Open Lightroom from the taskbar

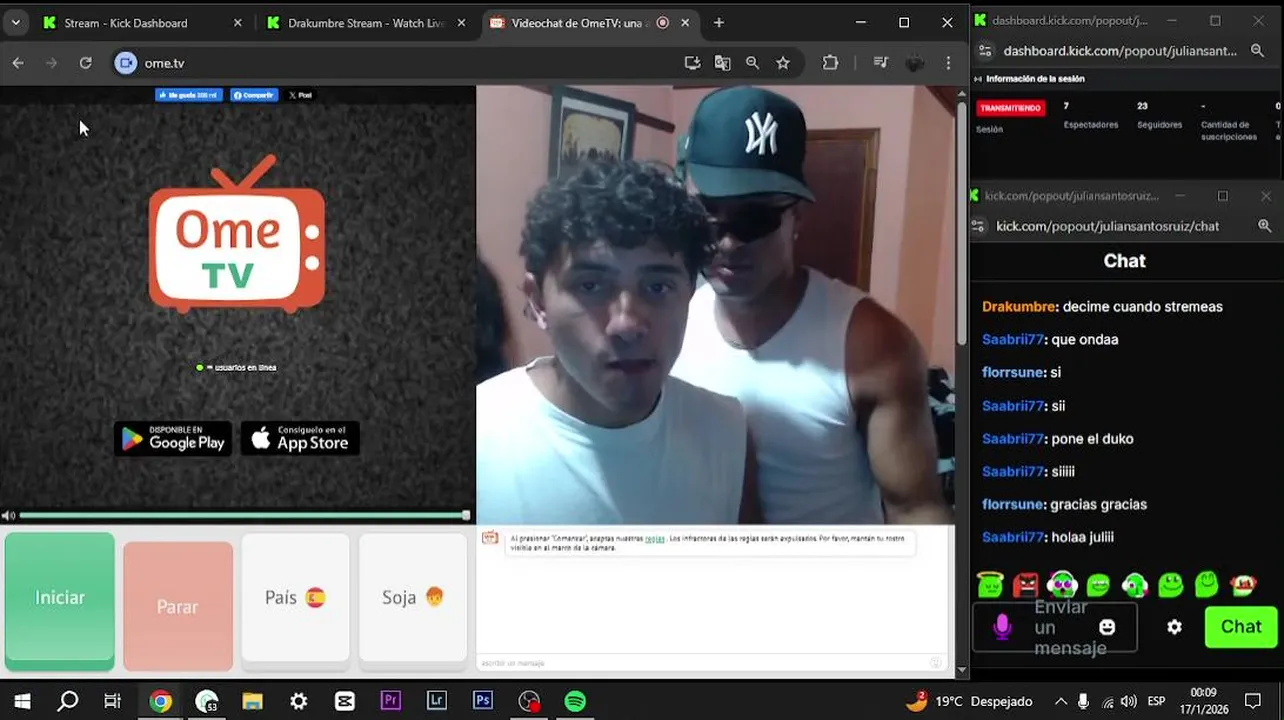437,701
